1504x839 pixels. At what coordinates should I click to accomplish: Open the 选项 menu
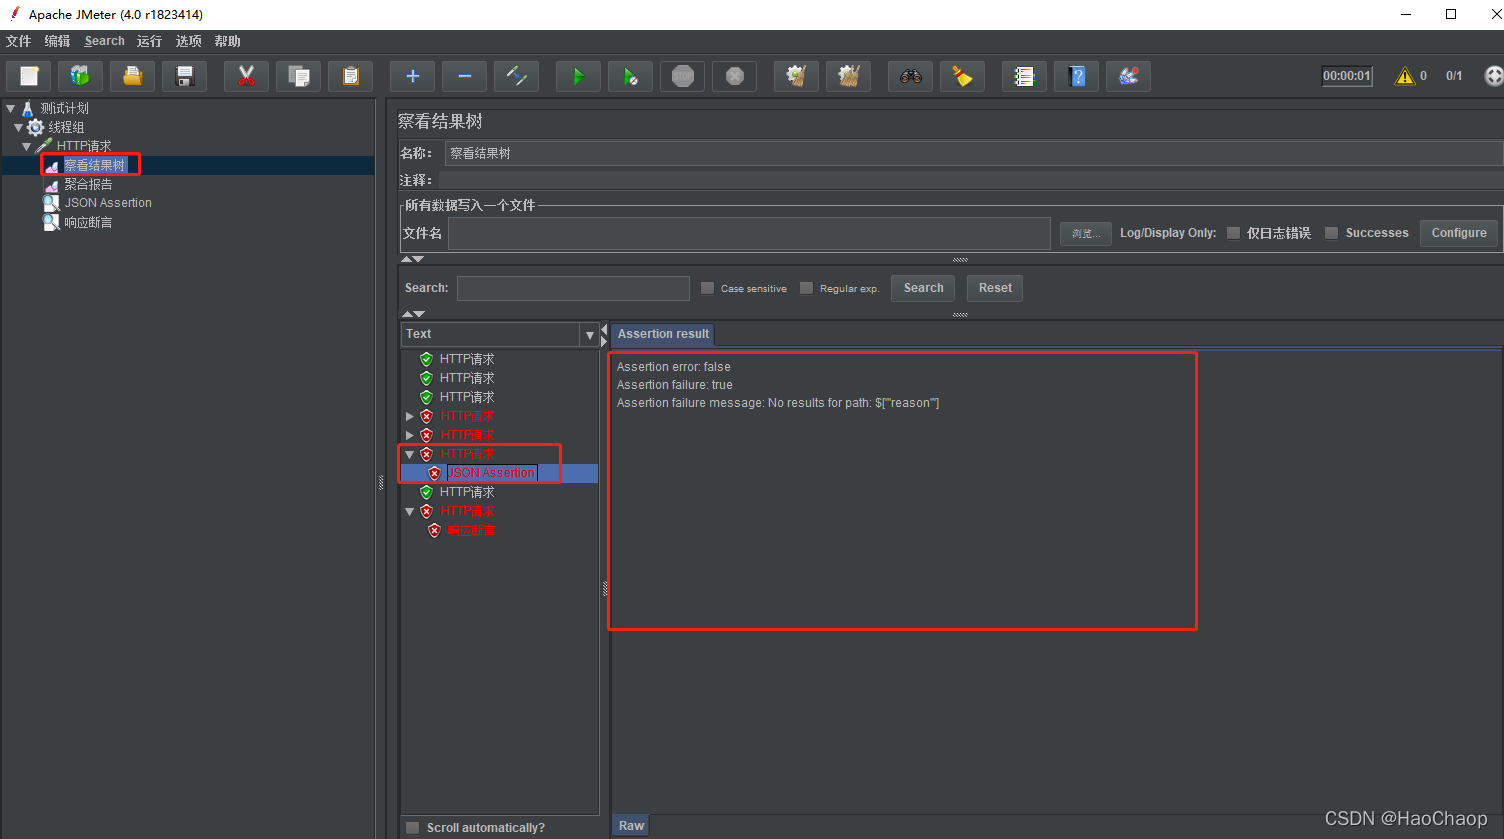pos(188,41)
